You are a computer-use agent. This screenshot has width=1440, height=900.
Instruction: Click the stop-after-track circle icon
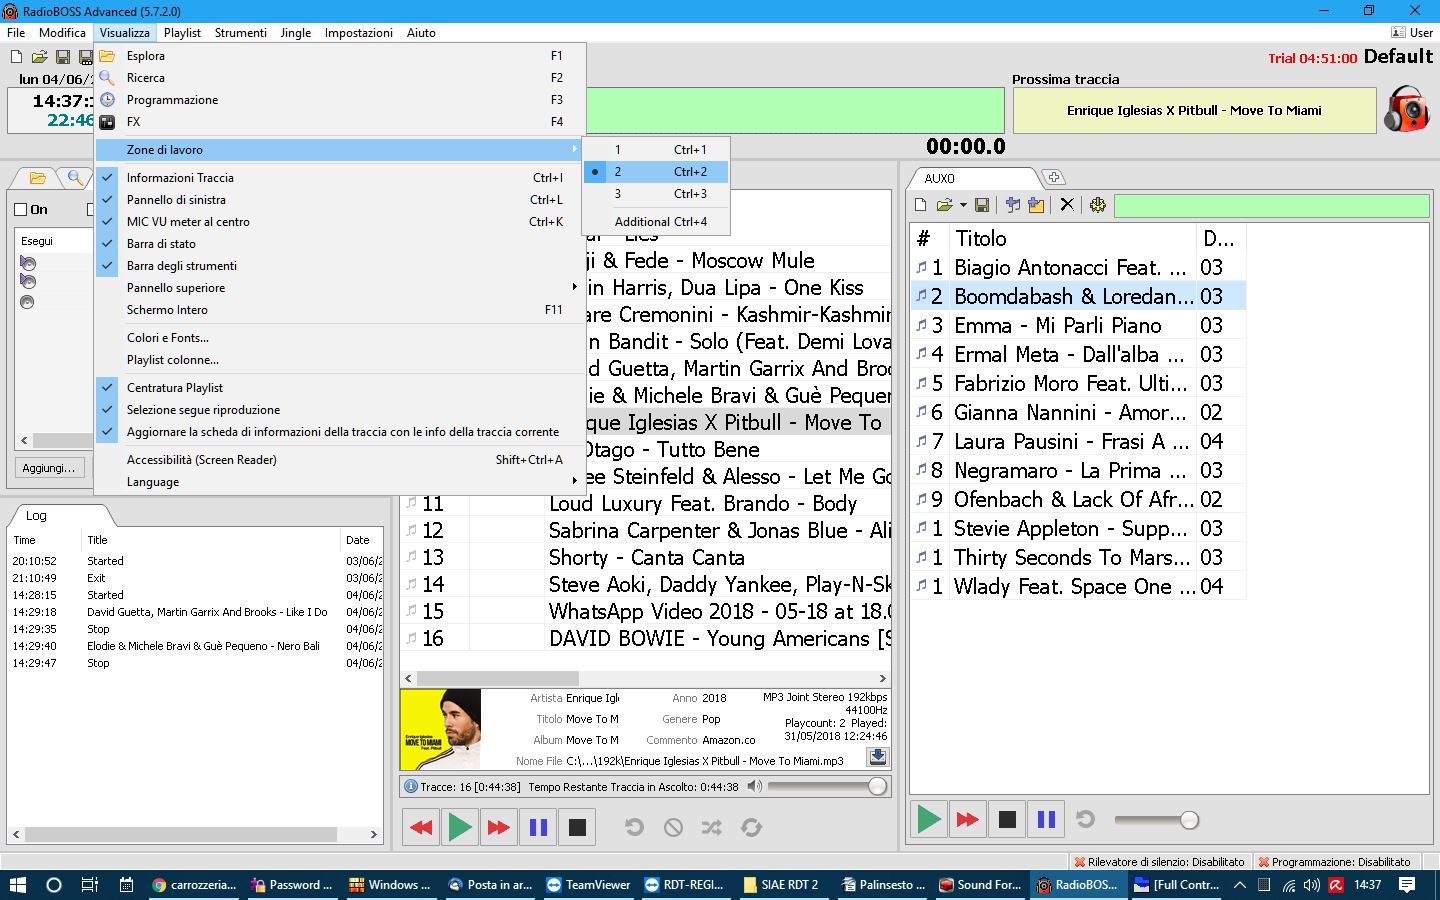tap(673, 827)
